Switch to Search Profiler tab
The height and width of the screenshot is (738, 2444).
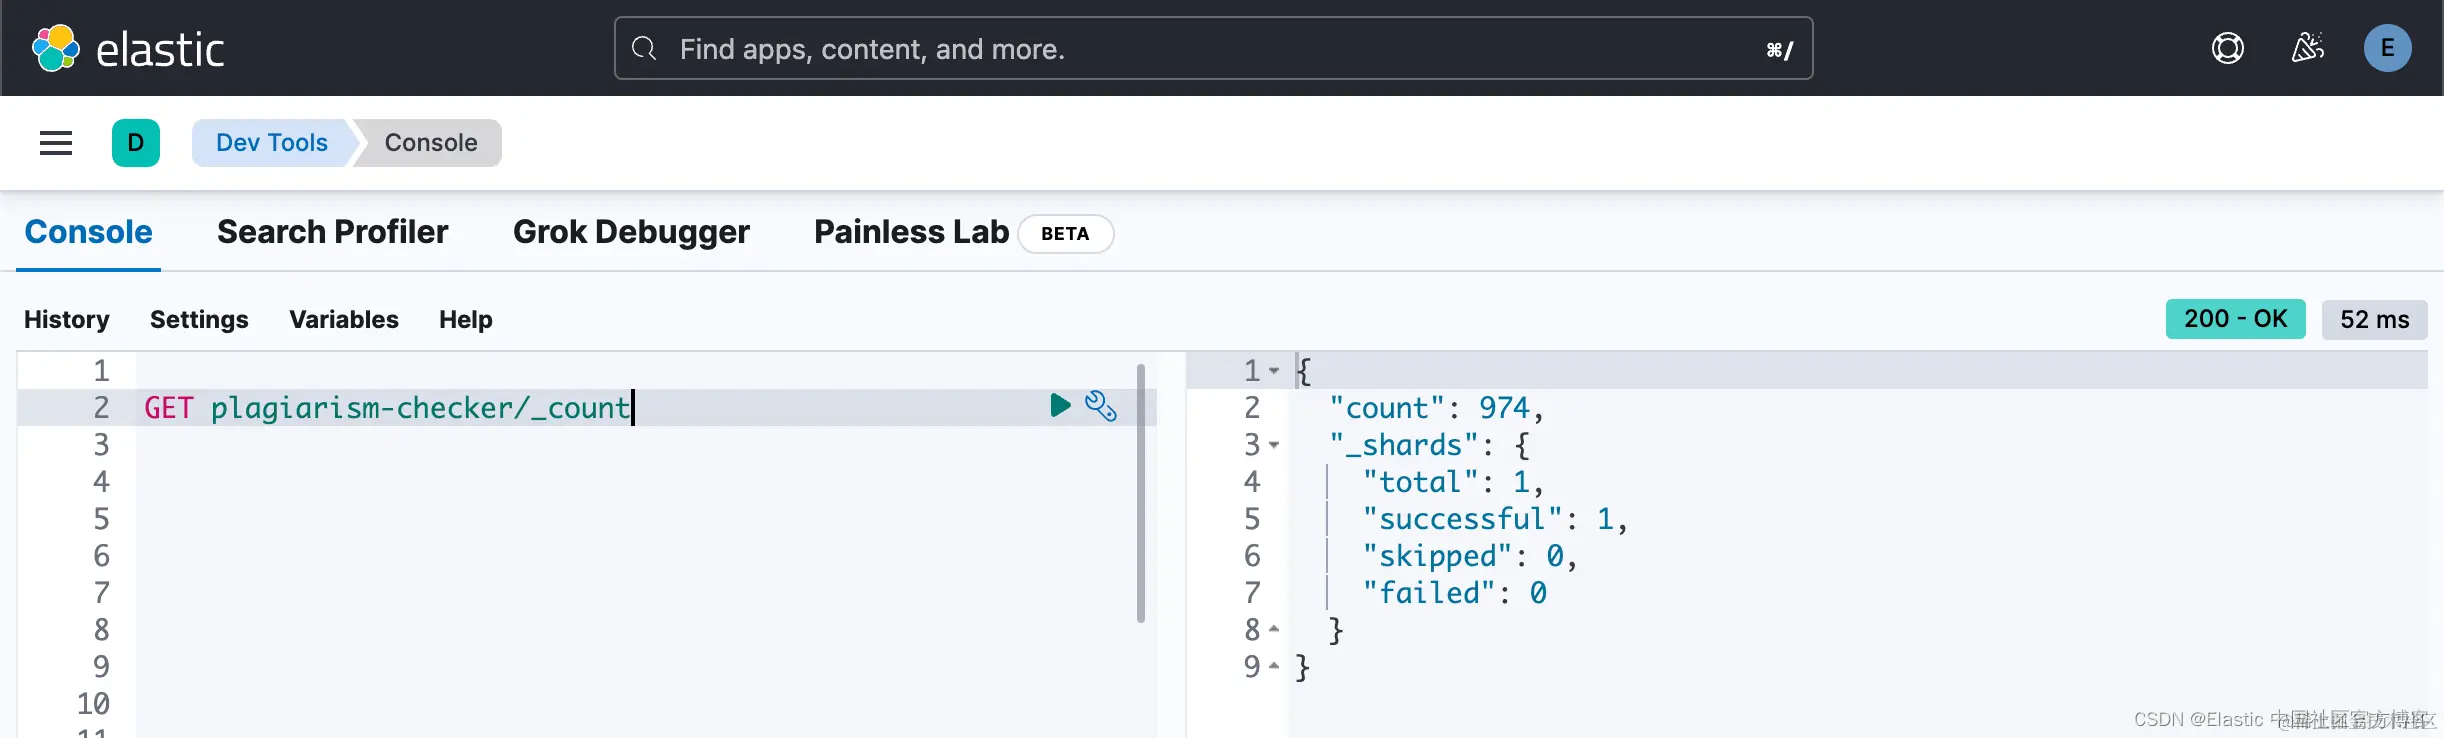(333, 232)
